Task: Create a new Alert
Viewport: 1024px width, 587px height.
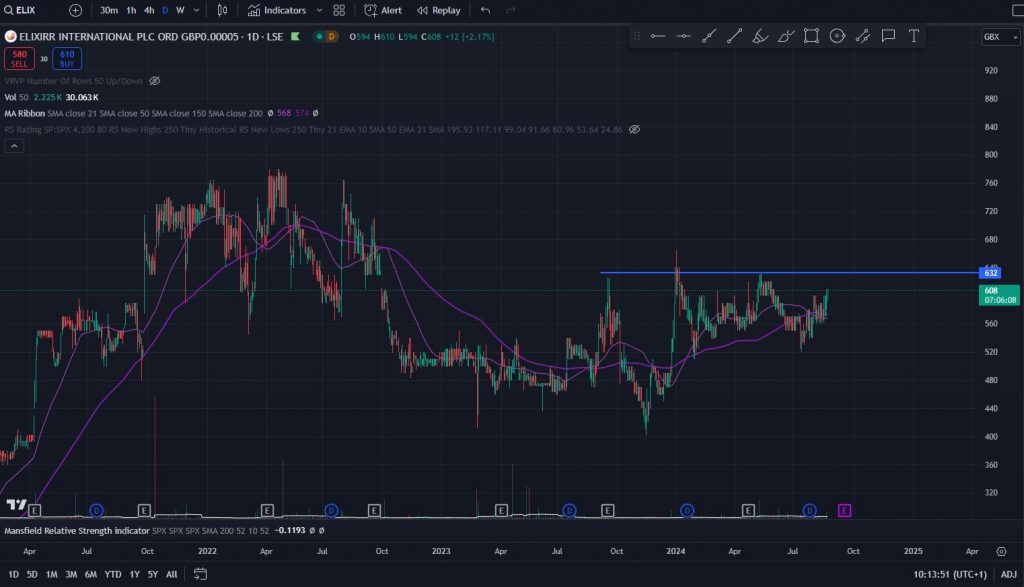Action: coord(383,10)
